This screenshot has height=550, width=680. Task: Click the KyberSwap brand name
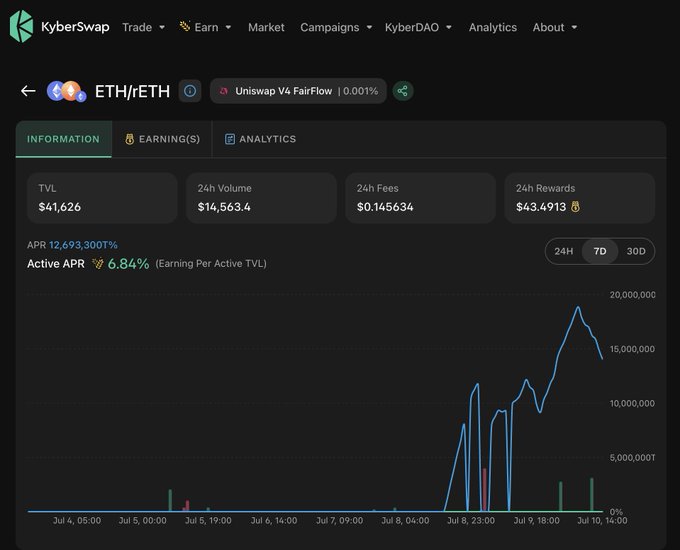click(75, 27)
